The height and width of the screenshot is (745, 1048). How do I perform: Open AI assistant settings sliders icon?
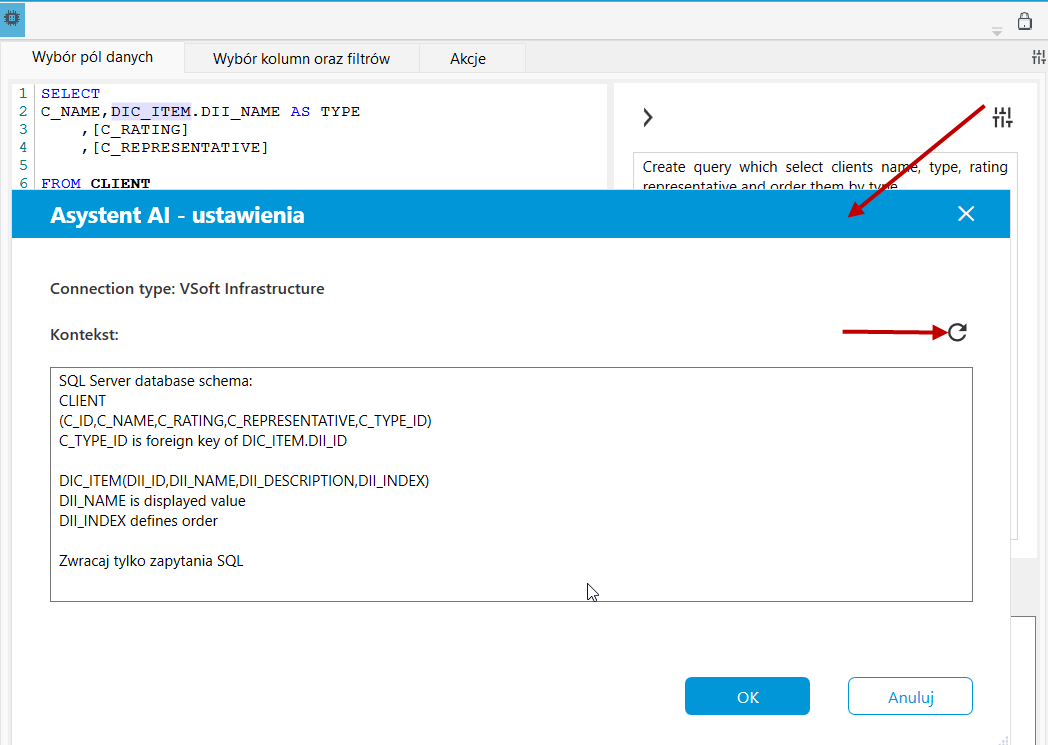(1002, 118)
